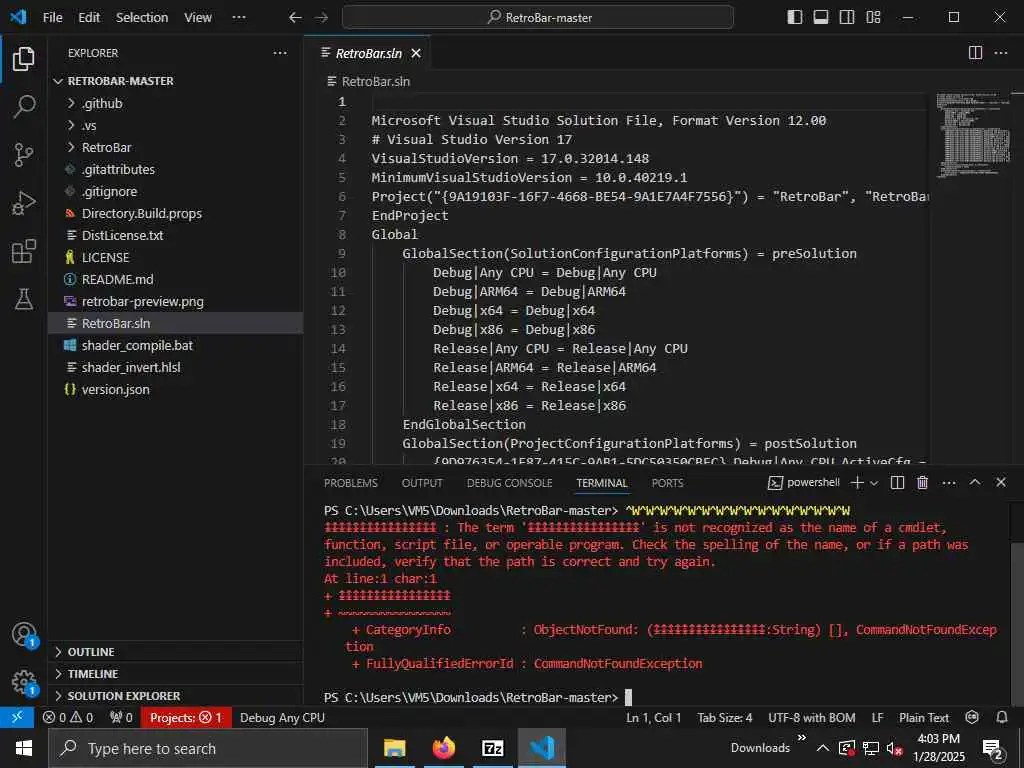This screenshot has height=768, width=1024.
Task: Open the Run and Debug view
Action: pos(24,203)
